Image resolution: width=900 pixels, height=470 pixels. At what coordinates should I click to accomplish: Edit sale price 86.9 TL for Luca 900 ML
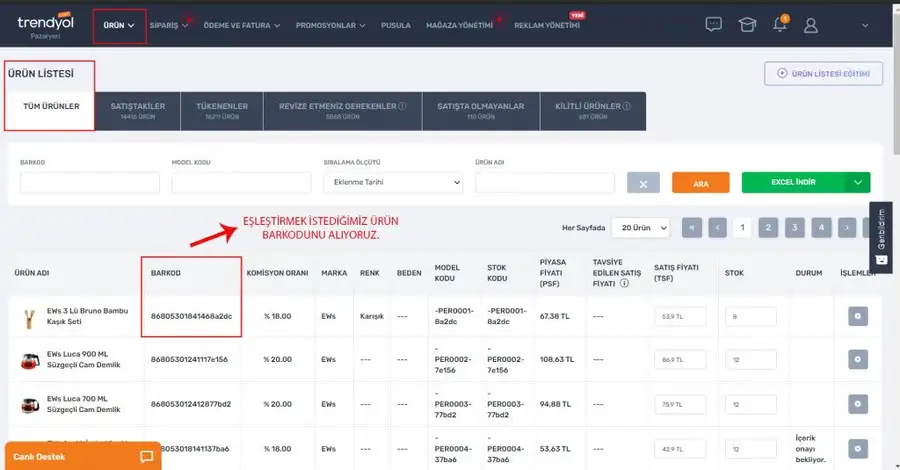(x=680, y=360)
